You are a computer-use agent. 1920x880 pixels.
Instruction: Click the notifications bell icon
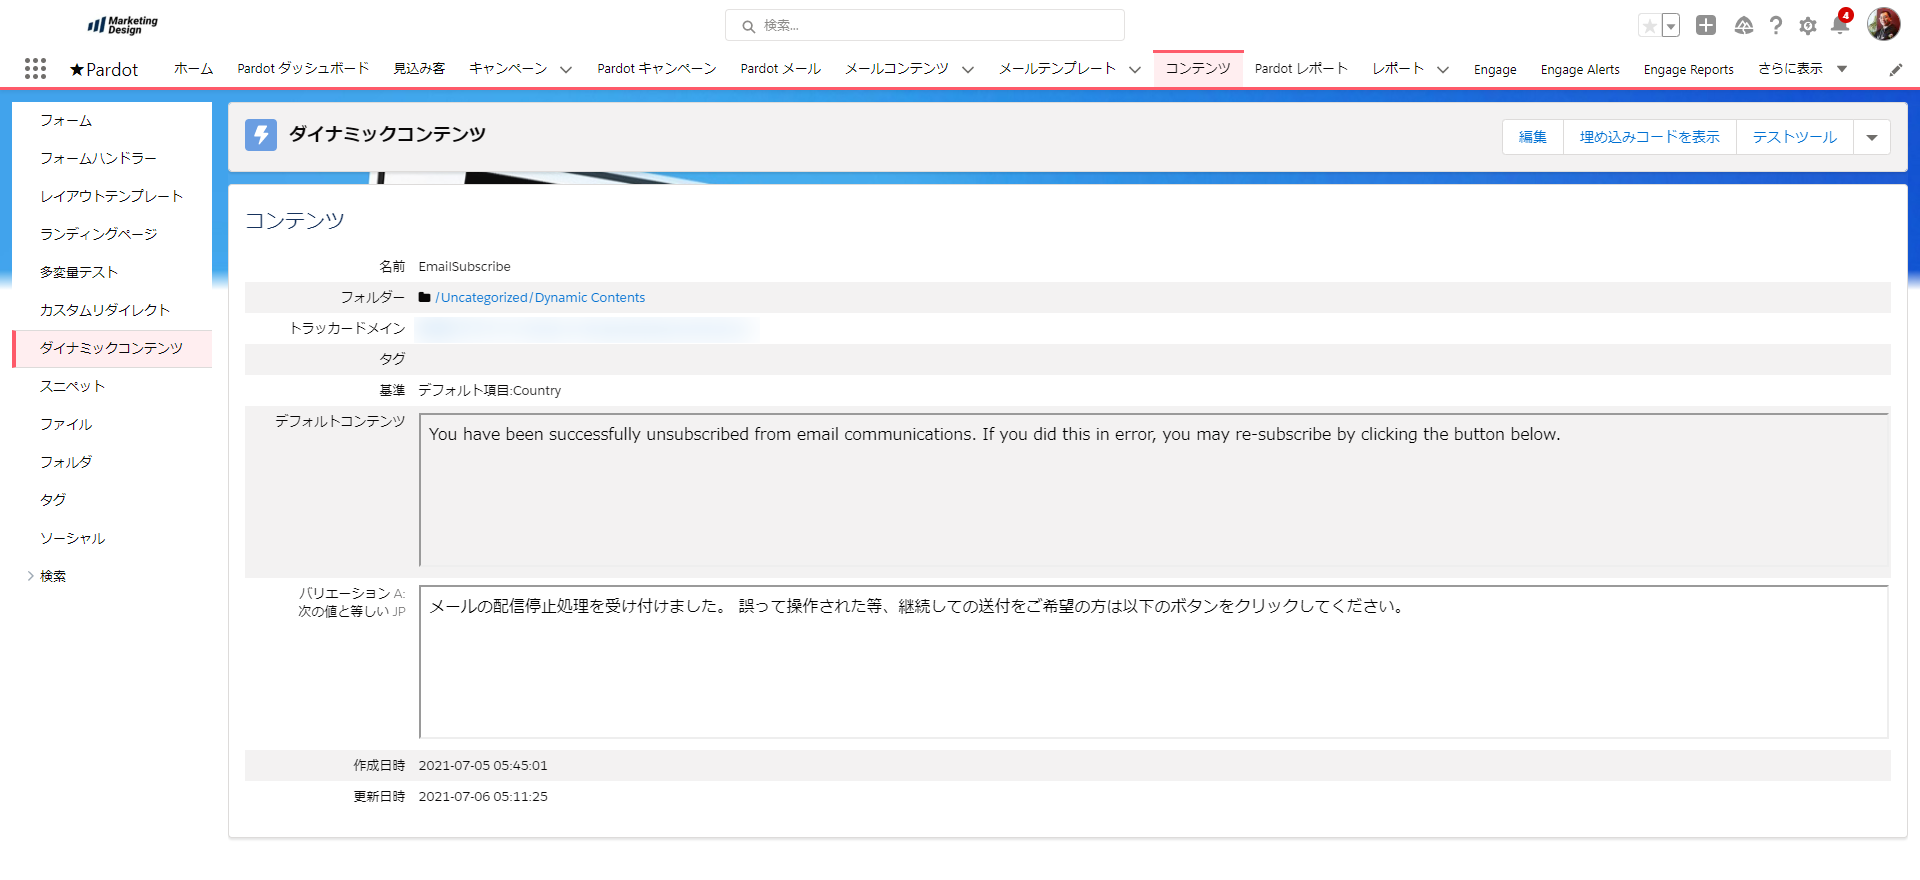[1839, 26]
